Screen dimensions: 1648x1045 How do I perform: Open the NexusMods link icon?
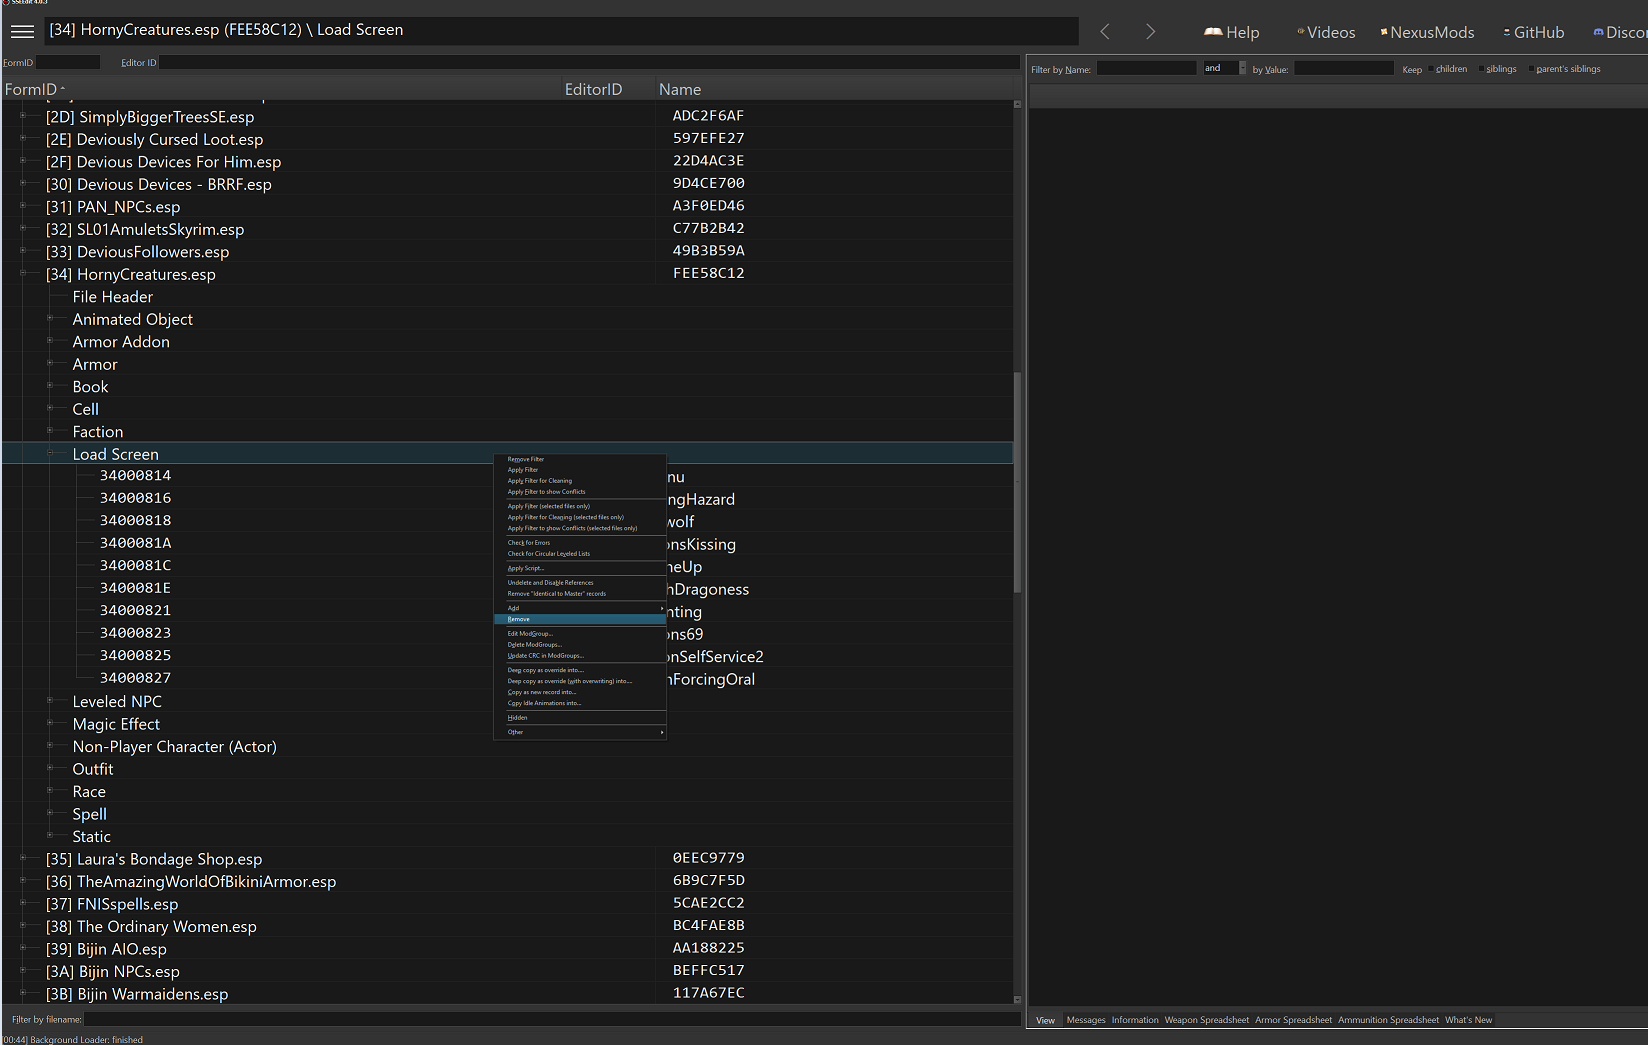coord(1384,32)
